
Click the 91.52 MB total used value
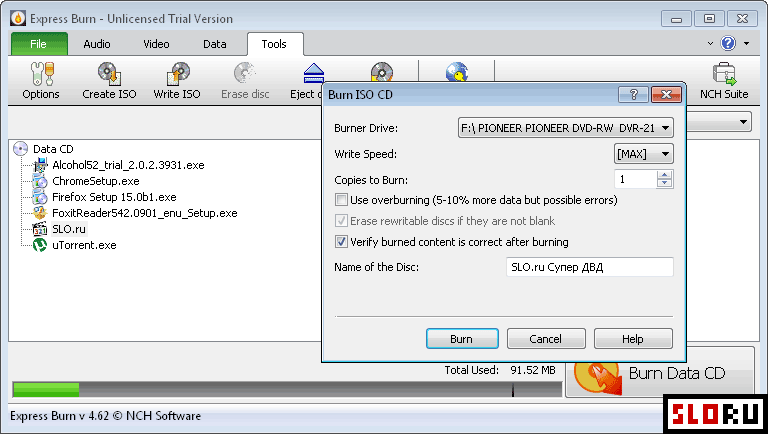click(533, 370)
